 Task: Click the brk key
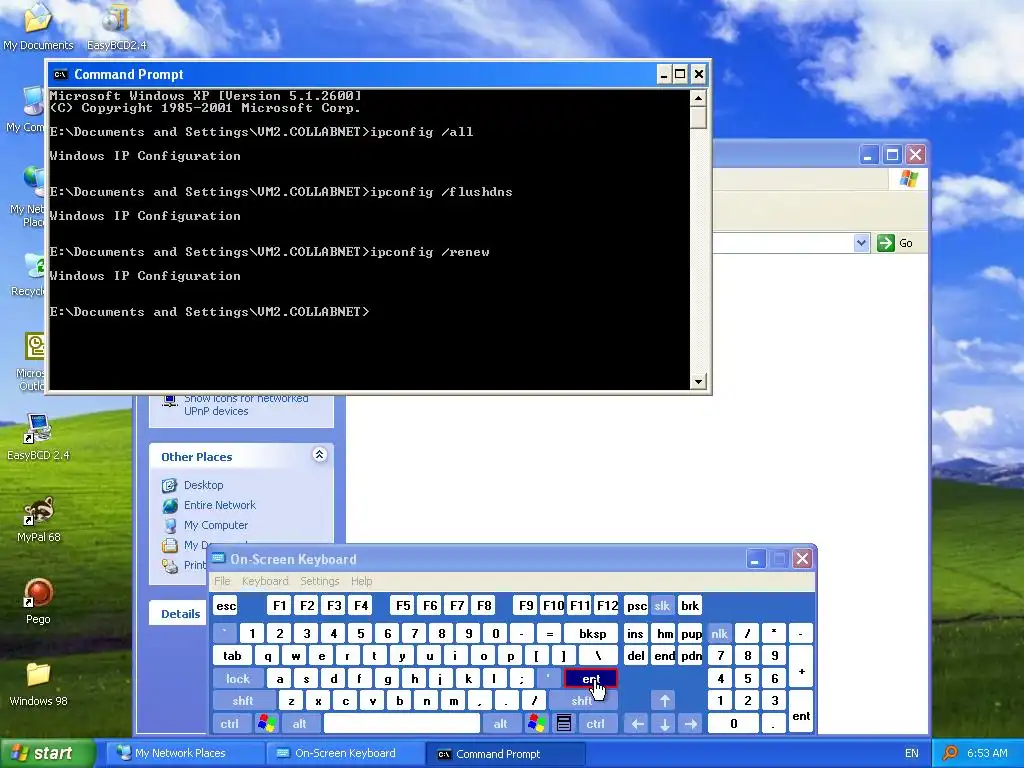pos(690,605)
